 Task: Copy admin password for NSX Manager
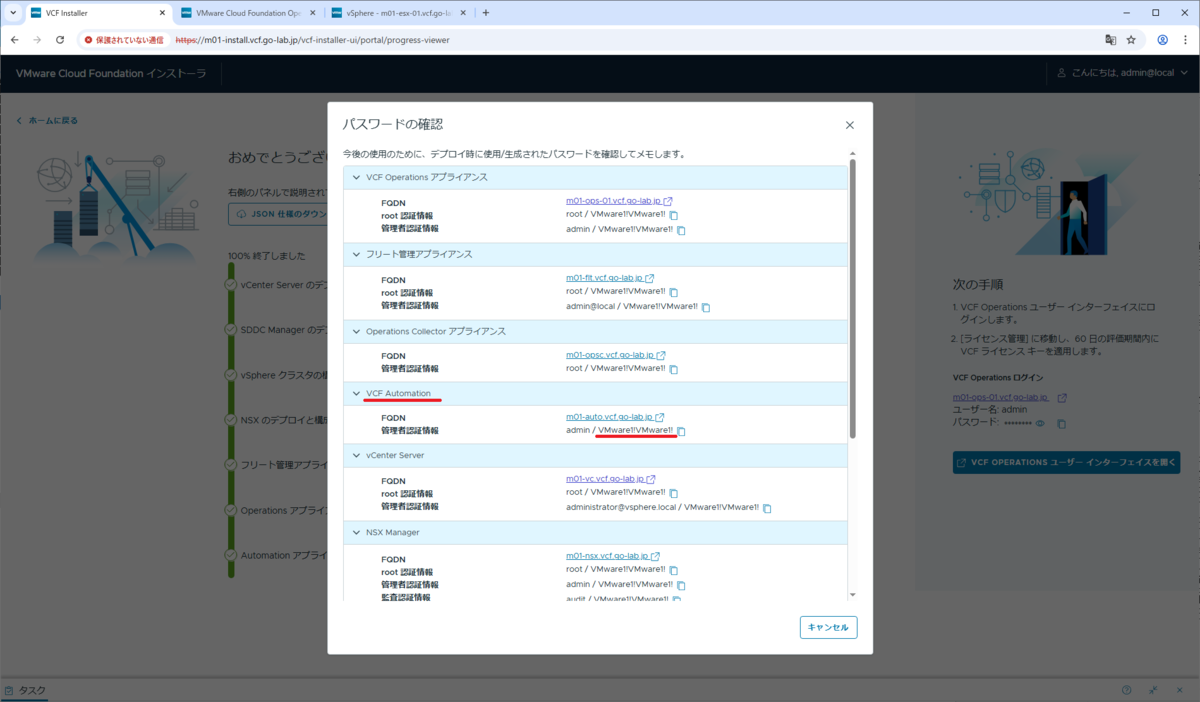(681, 585)
